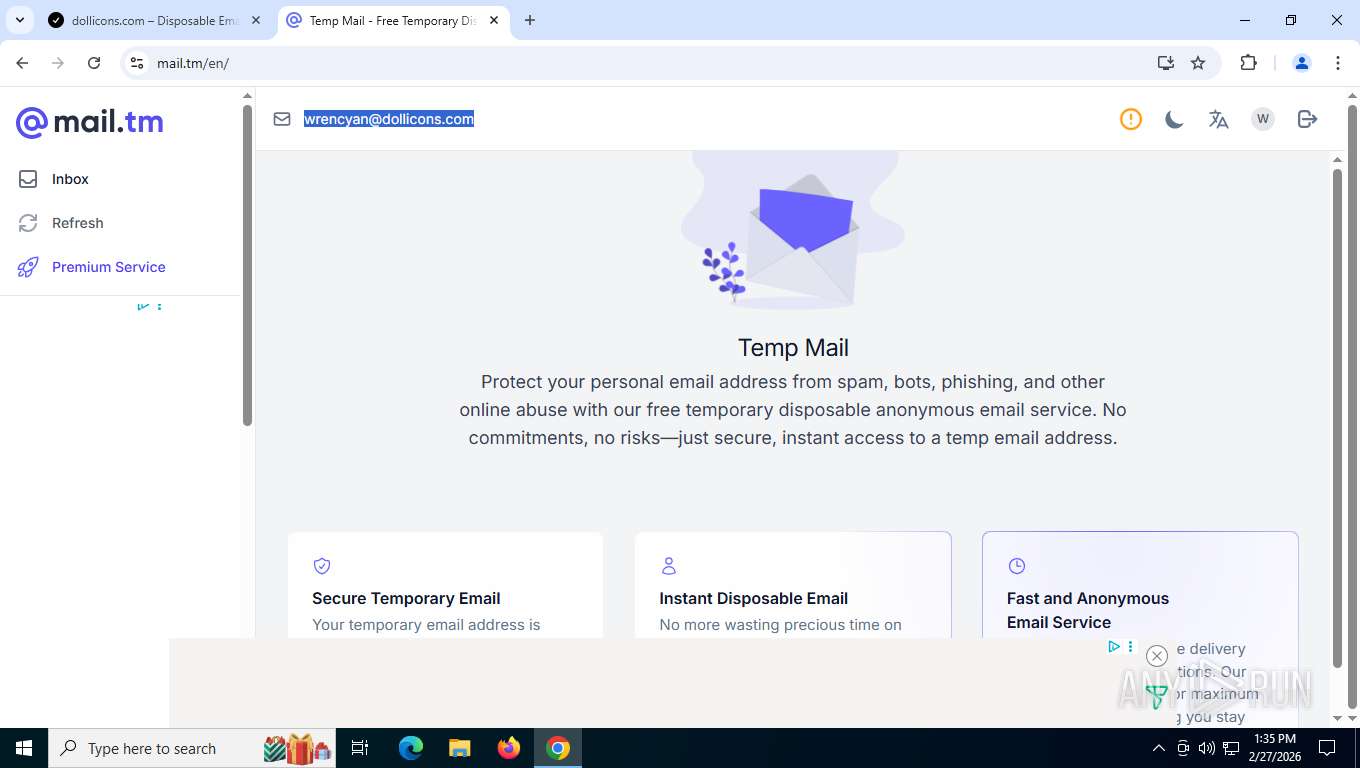Open Task View on taskbar

(x=360, y=748)
